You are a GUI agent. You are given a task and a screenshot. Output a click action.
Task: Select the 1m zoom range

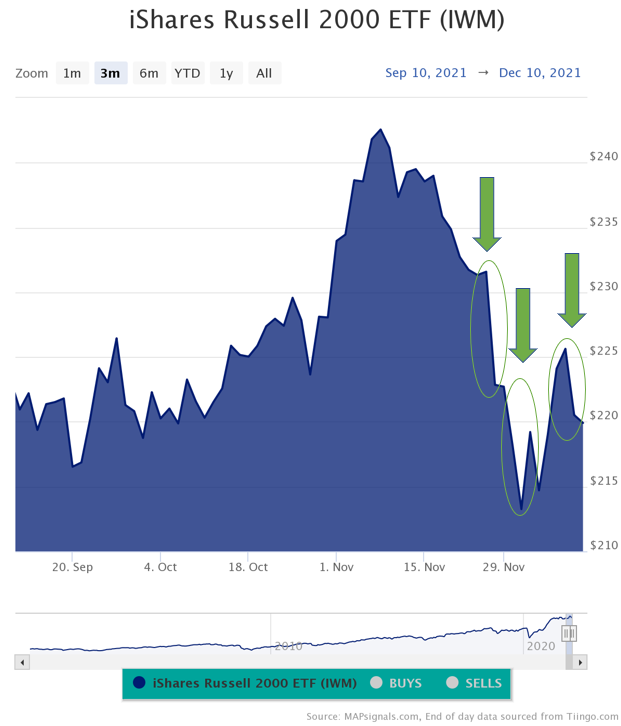pos(72,73)
